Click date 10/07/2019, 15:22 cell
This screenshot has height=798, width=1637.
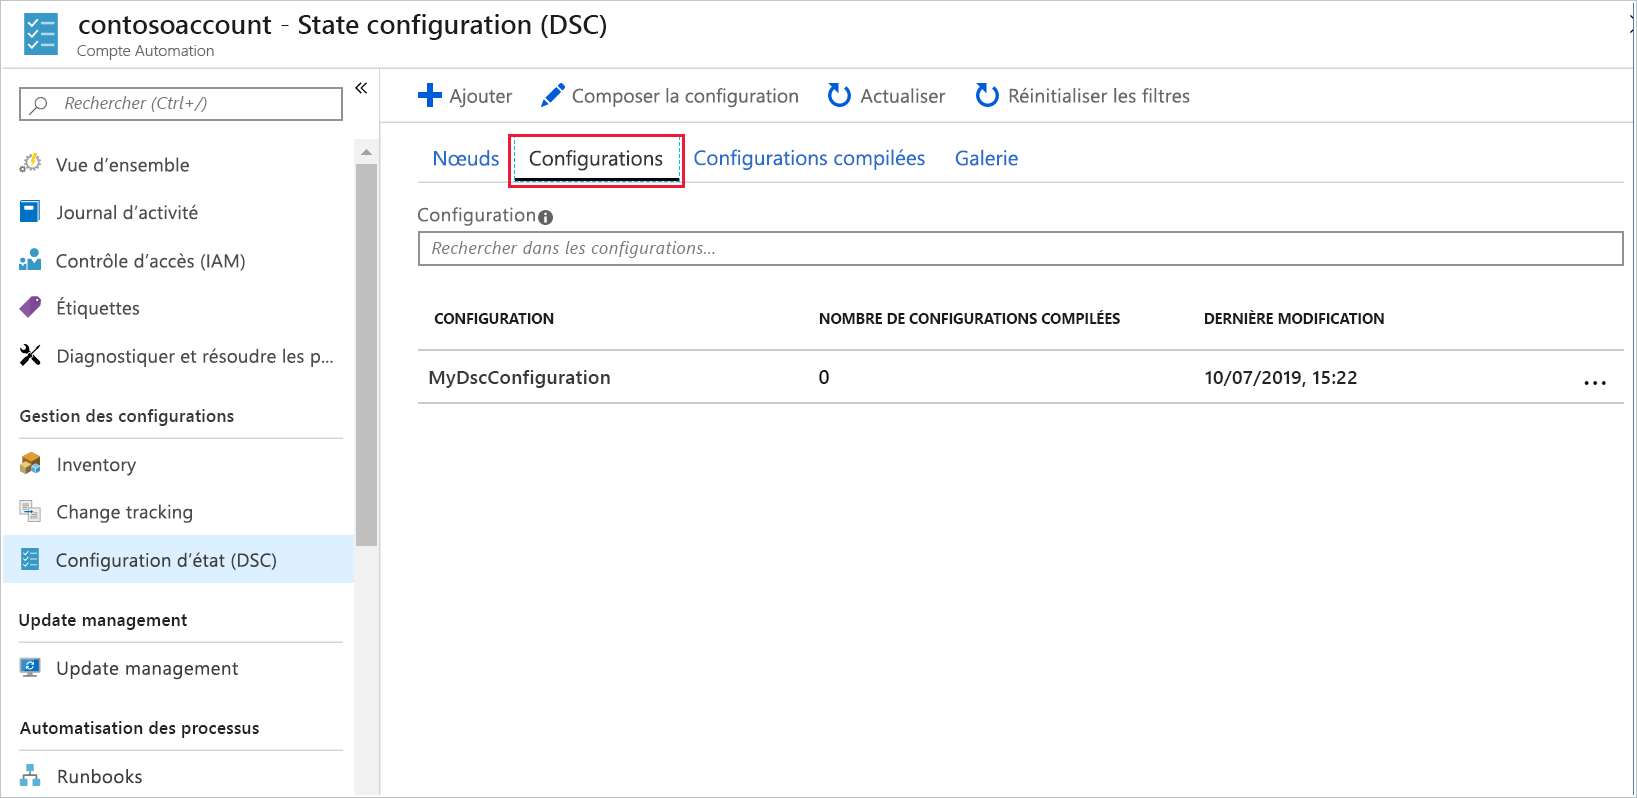[x=1281, y=377]
